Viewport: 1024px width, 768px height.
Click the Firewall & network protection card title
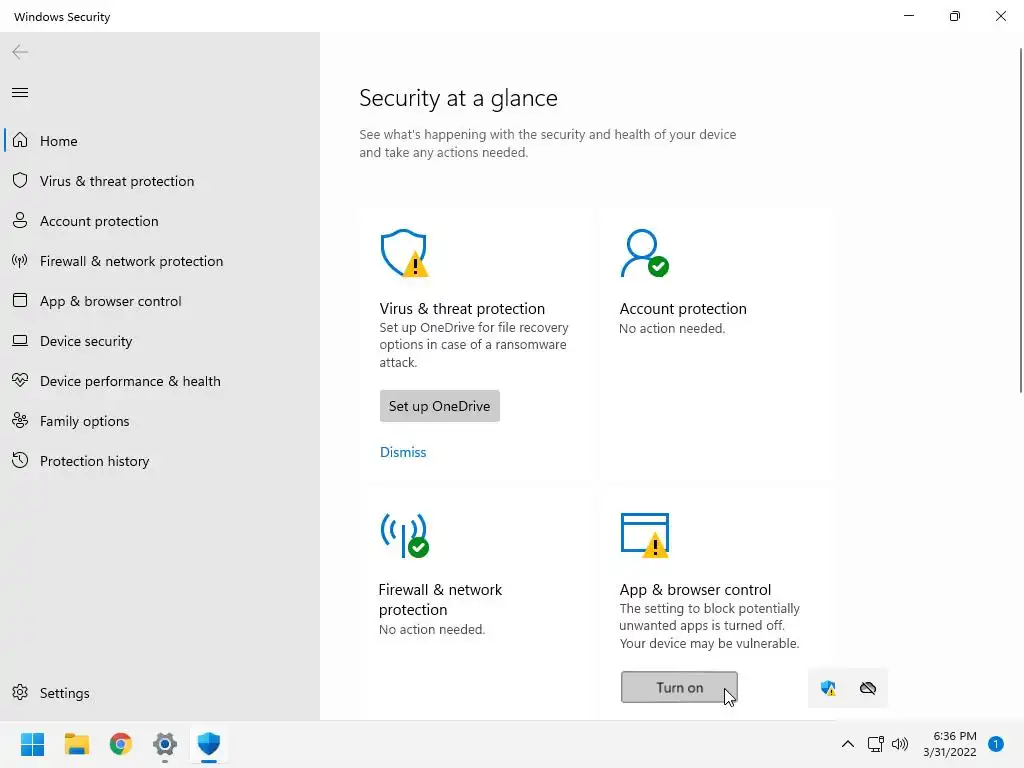(x=440, y=600)
